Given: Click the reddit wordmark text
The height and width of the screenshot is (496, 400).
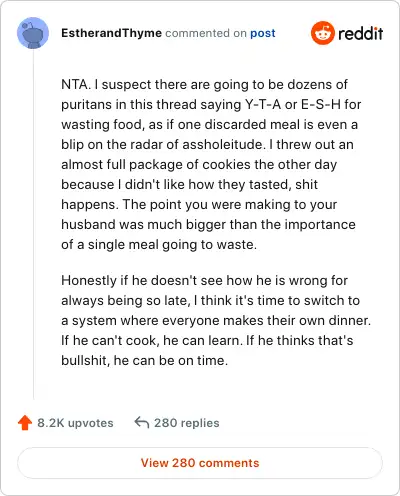Looking at the screenshot, I should pyautogui.click(x=361, y=33).
